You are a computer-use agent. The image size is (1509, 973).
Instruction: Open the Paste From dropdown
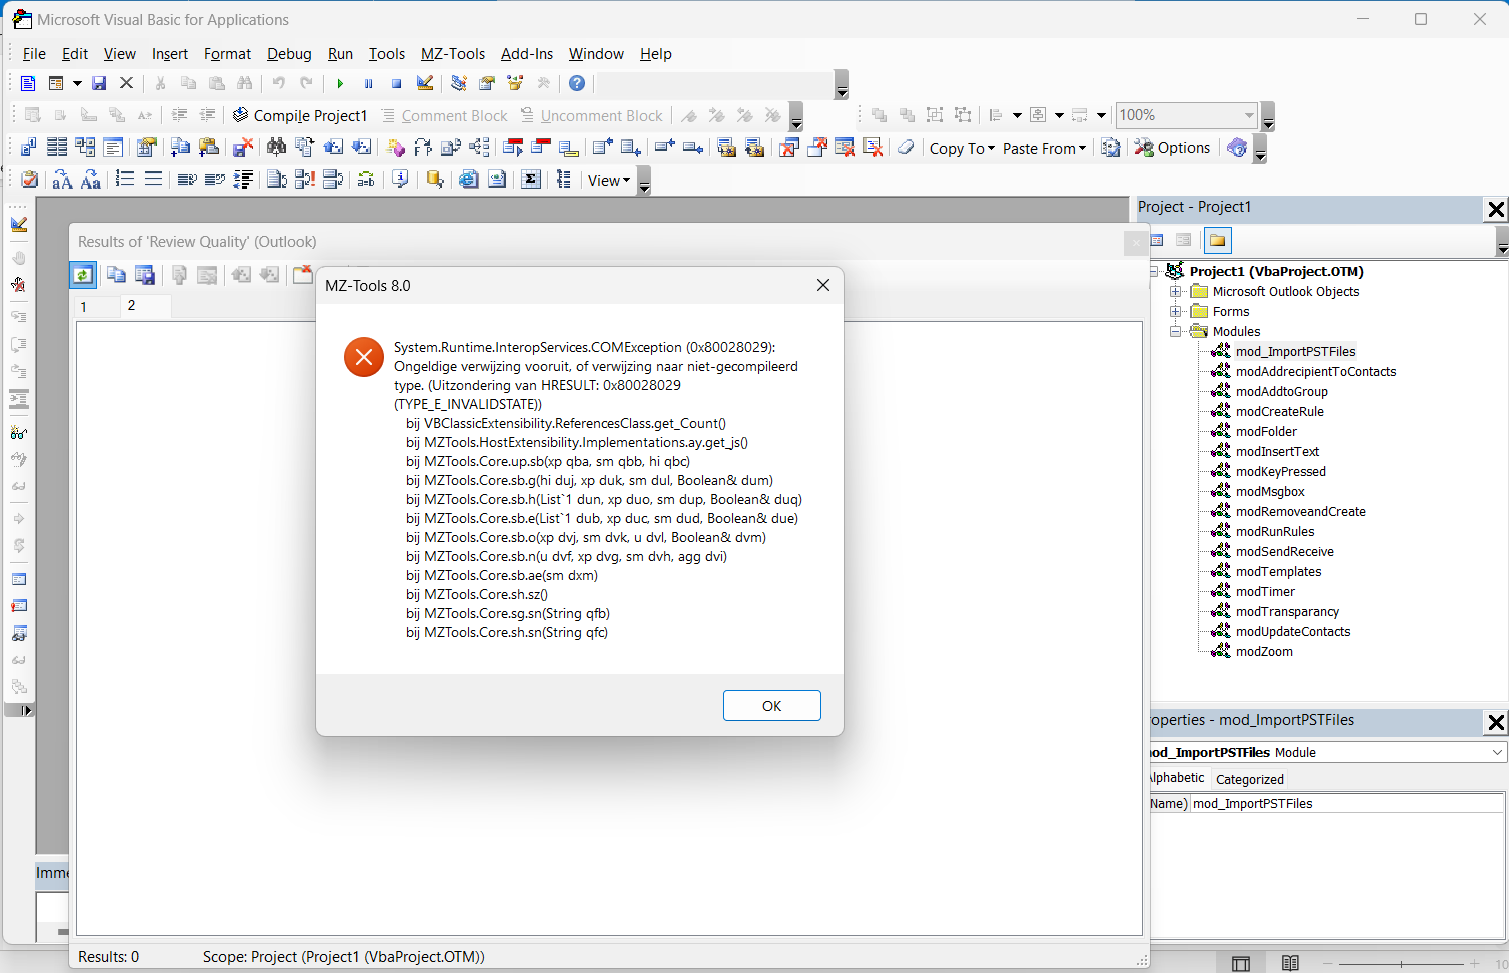(1044, 148)
